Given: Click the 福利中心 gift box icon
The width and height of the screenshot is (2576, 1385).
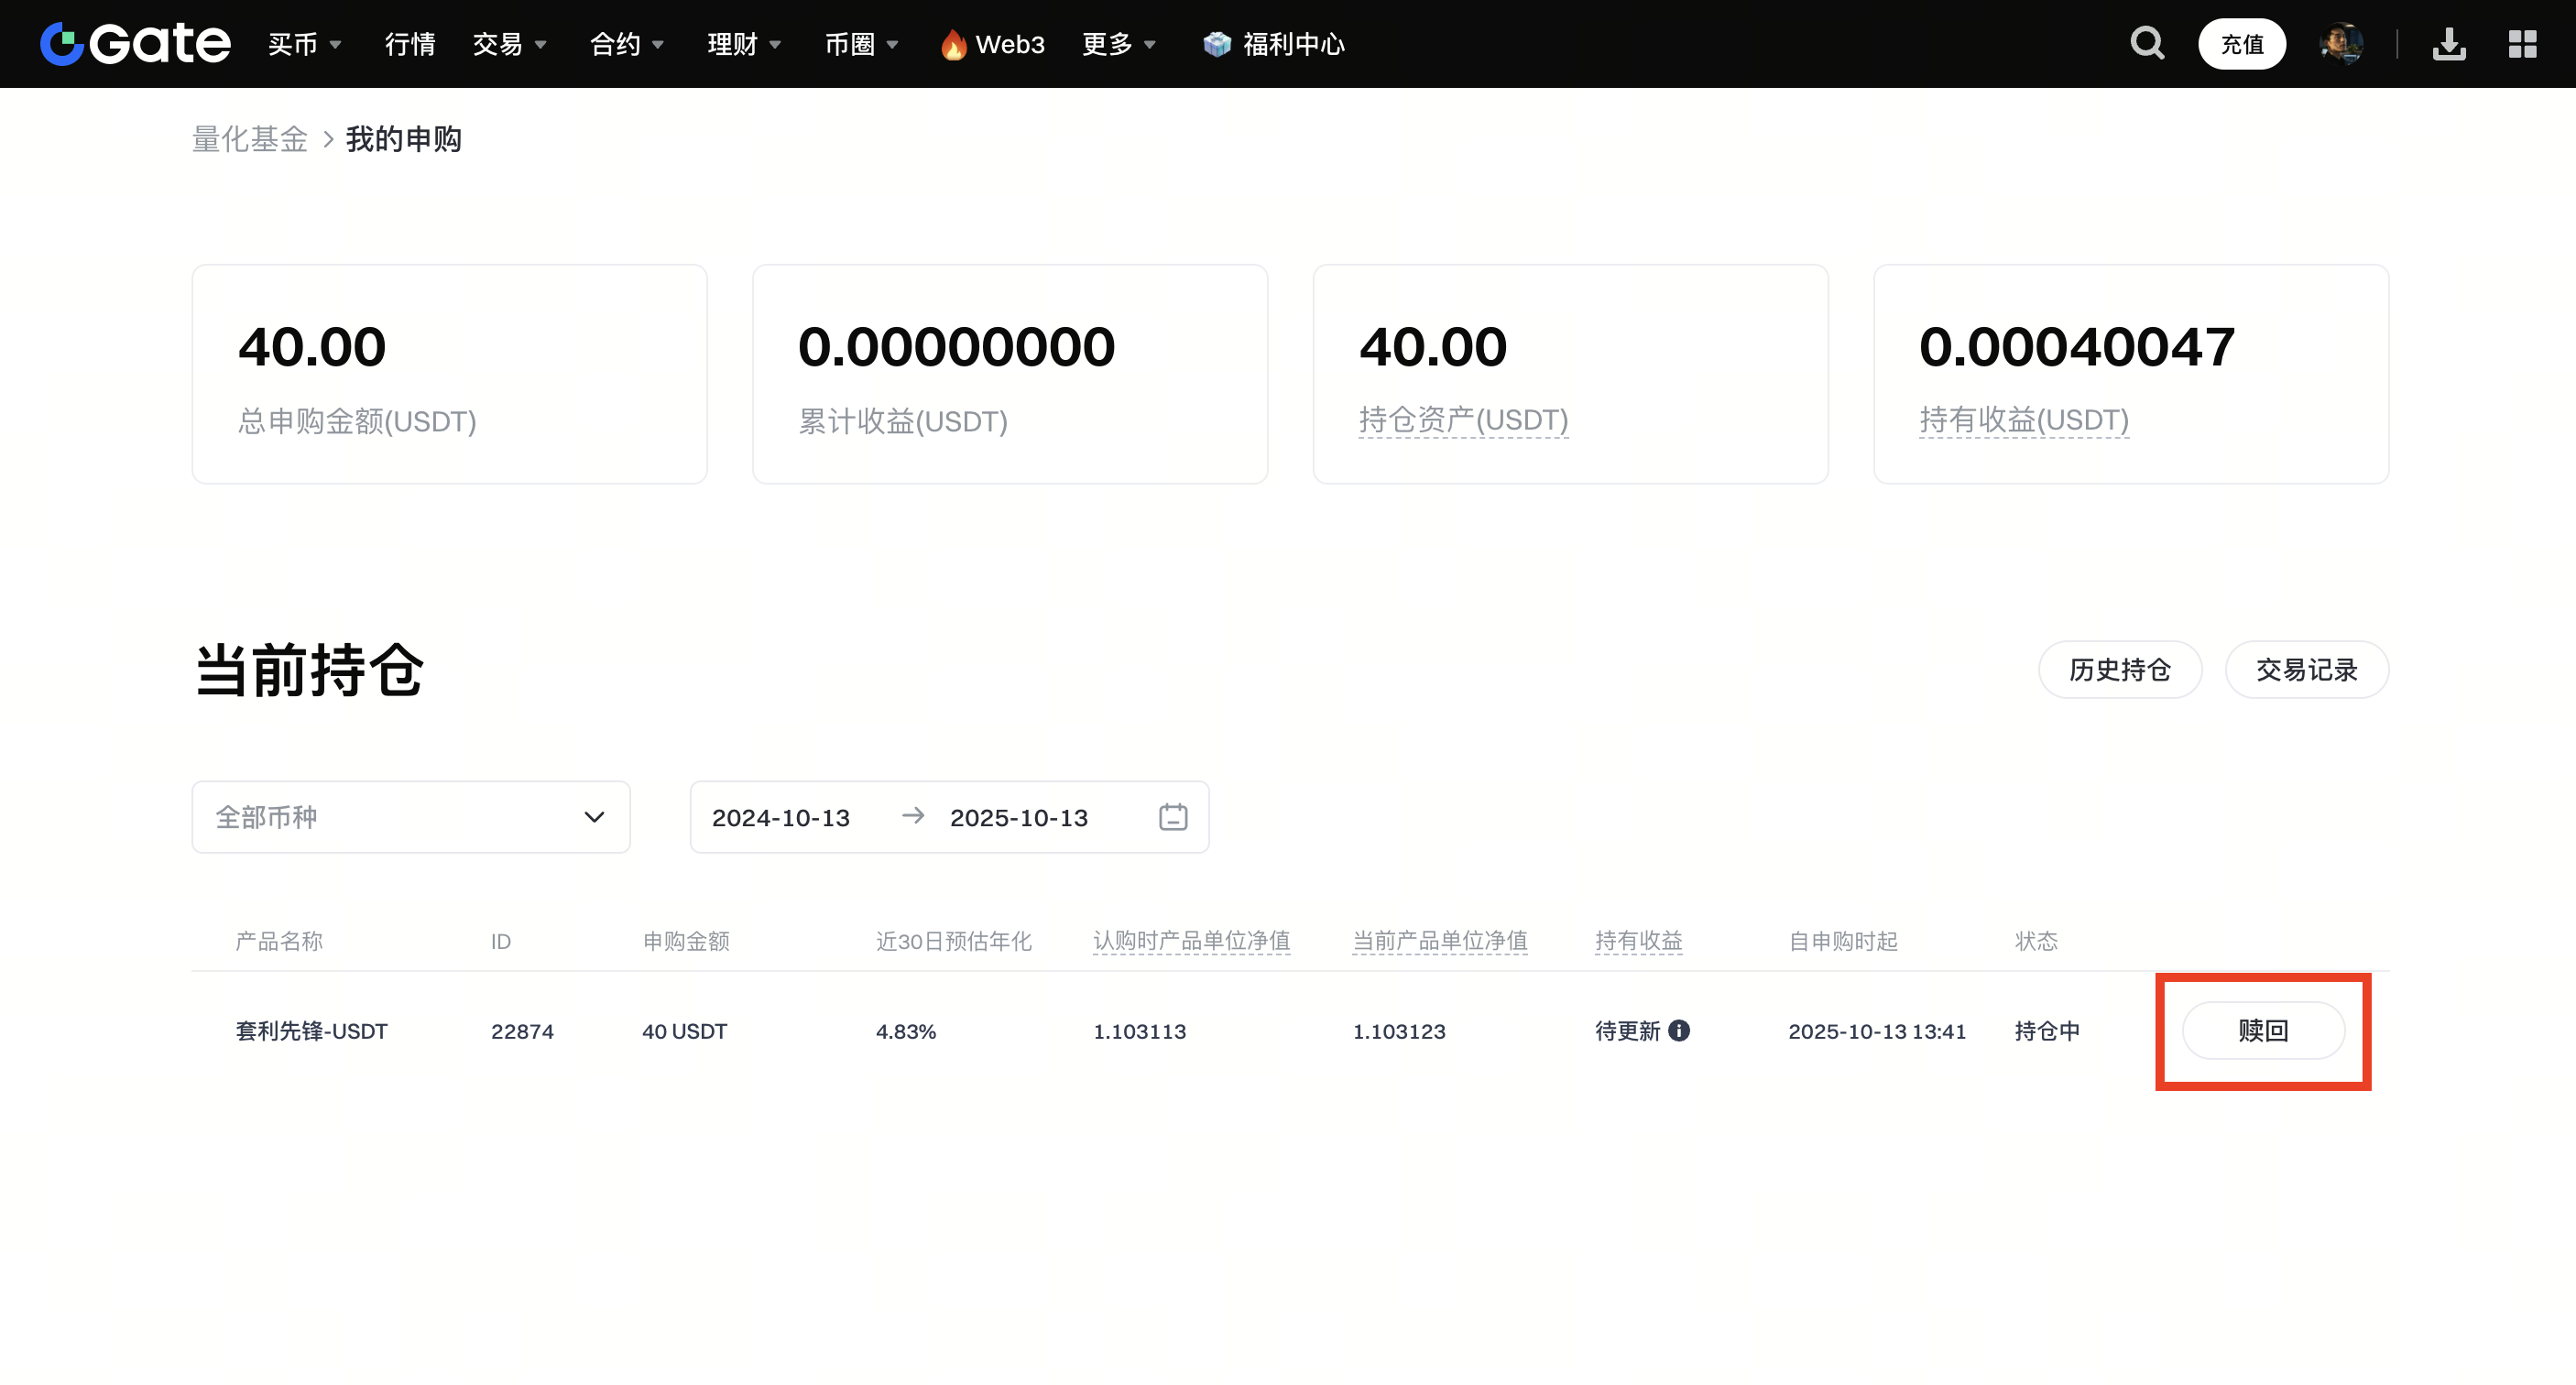Looking at the screenshot, I should pyautogui.click(x=1216, y=44).
